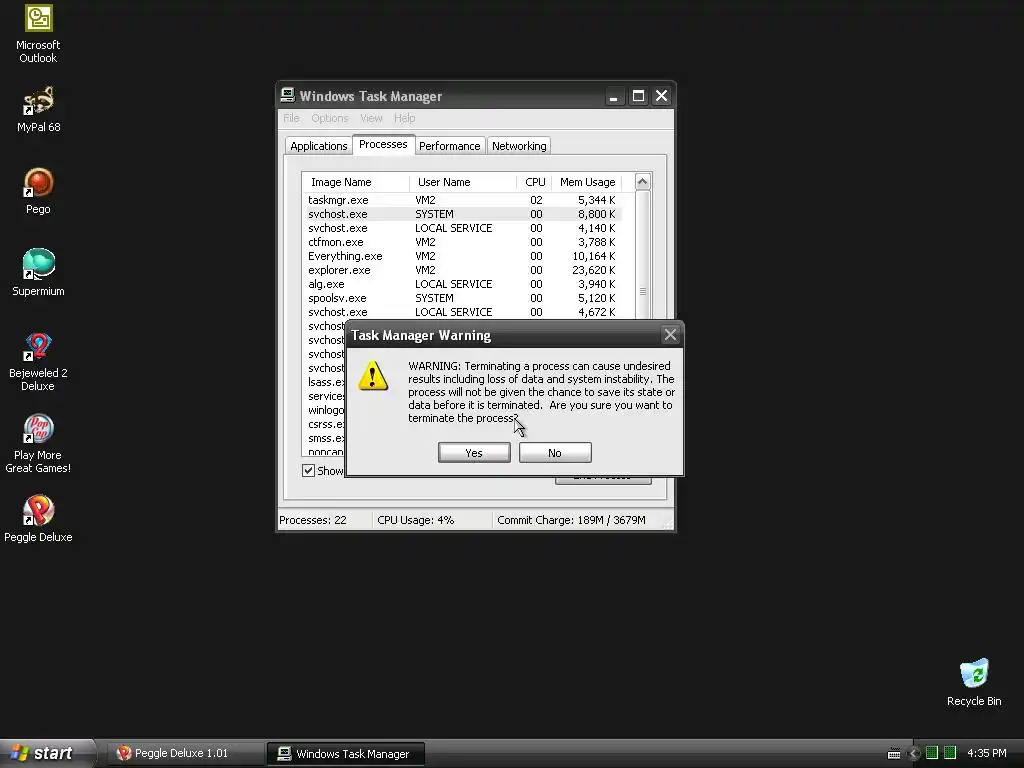Click the right green CPU tray icon

click(x=950, y=753)
